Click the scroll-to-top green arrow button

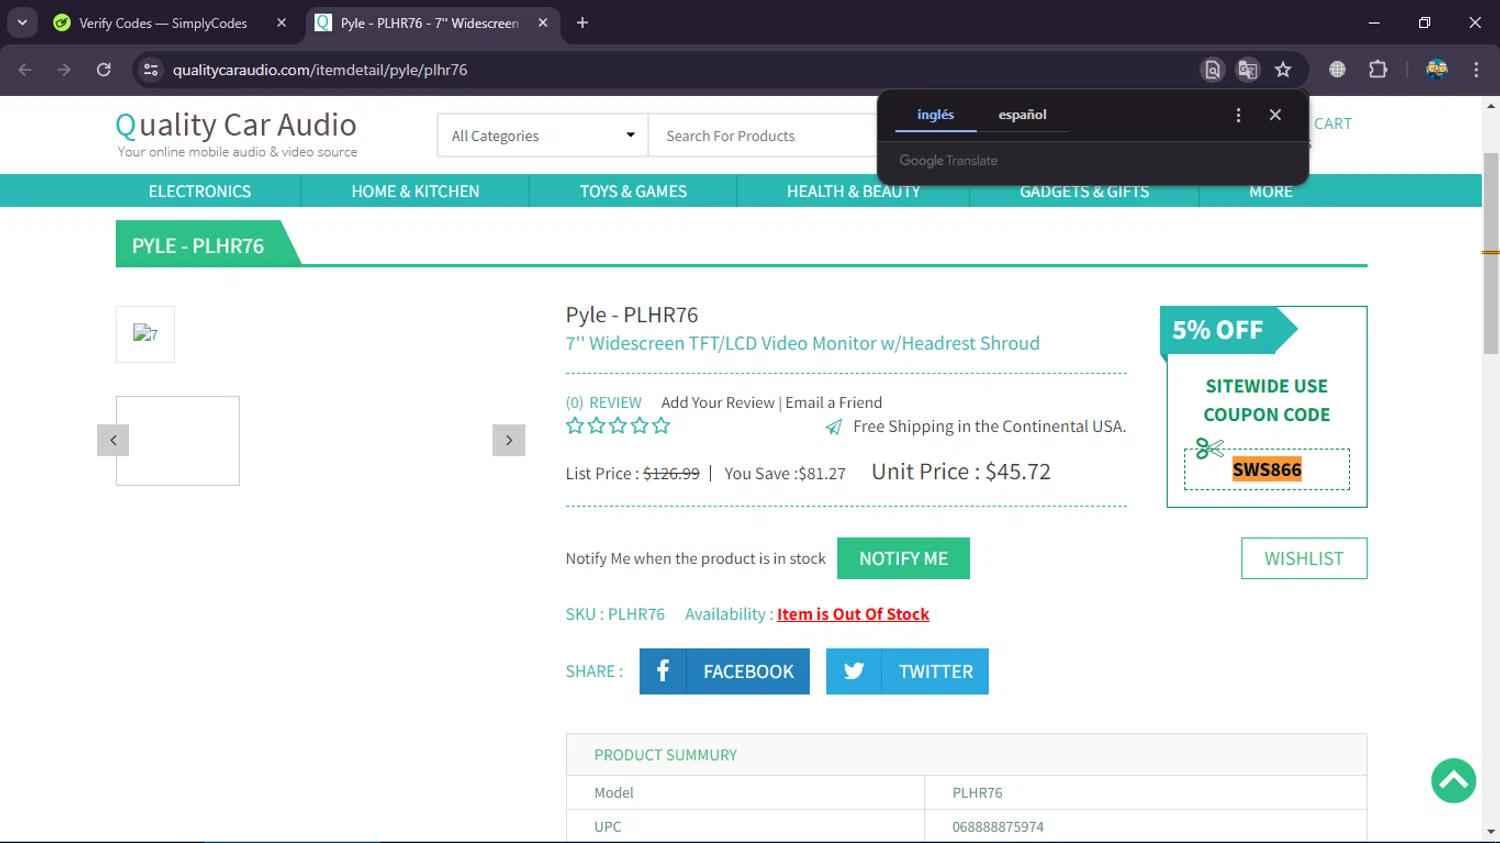pos(1453,780)
